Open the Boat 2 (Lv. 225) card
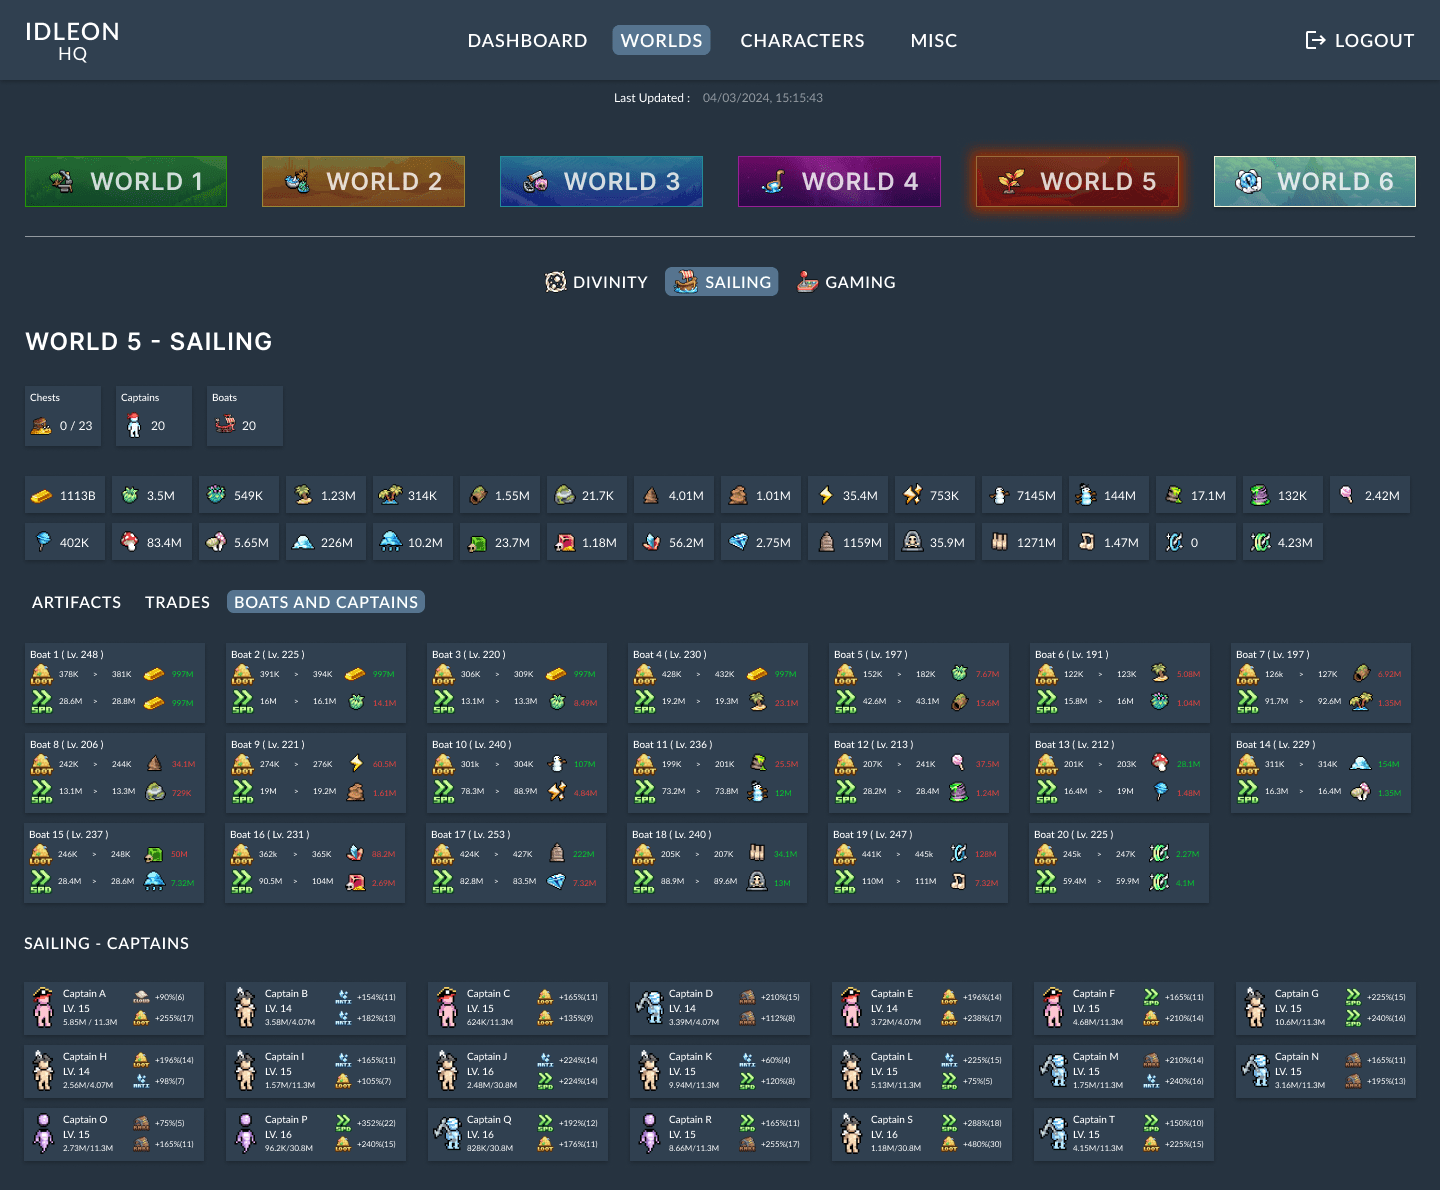 316,683
